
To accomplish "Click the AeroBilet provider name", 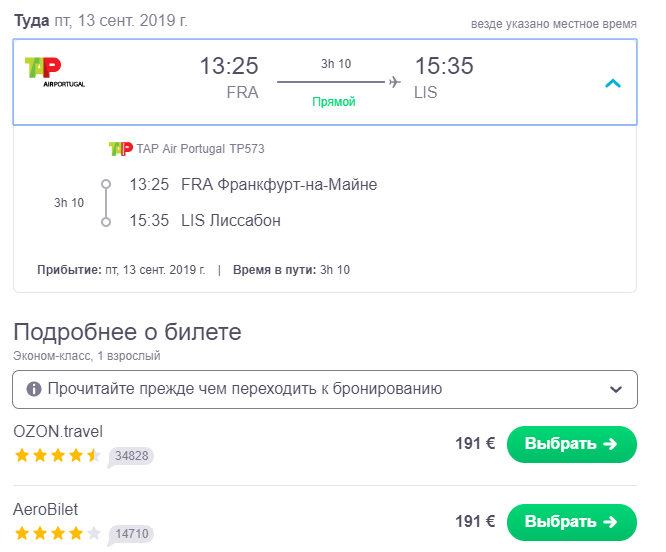I will tap(46, 509).
